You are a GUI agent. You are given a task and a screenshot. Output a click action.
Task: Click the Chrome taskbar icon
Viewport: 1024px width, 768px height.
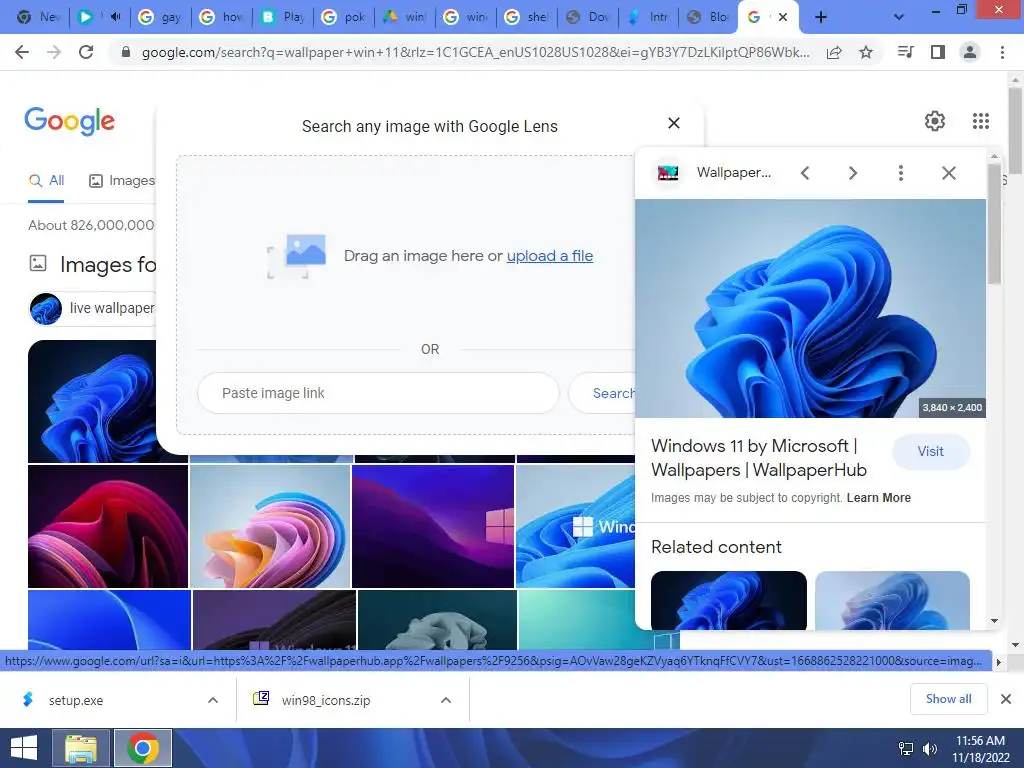tap(143, 748)
